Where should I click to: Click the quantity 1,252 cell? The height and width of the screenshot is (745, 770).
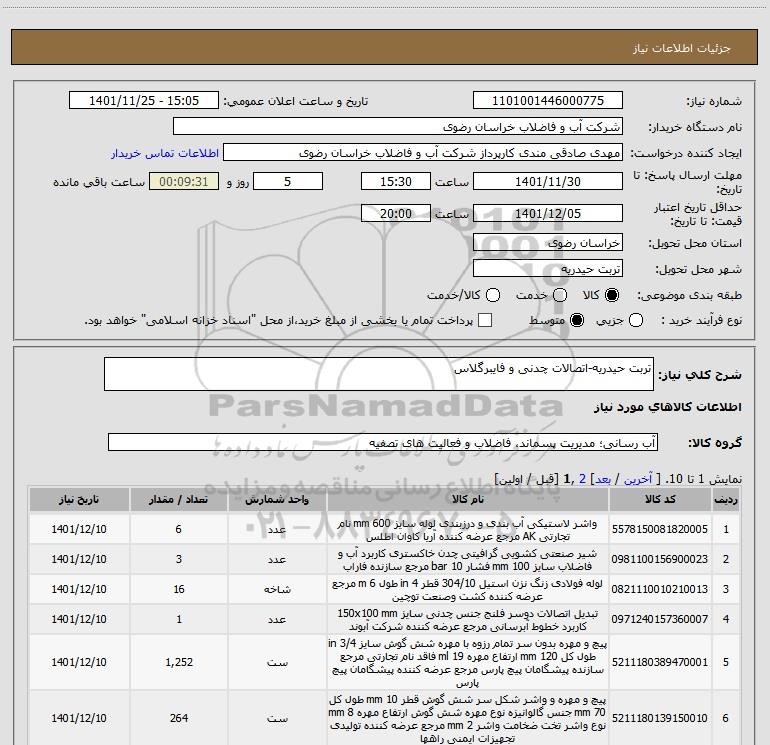[179, 662]
